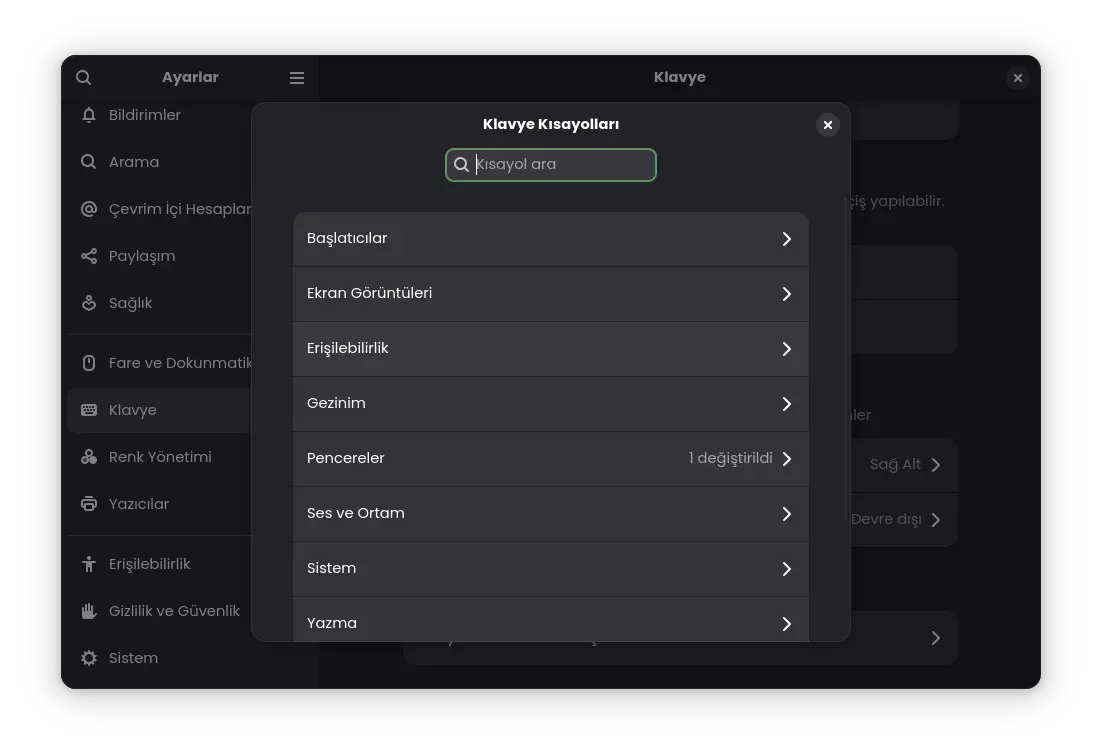1102x756 pixels.
Task: Click the Renk Yönetimi color icon
Action: coord(89,457)
